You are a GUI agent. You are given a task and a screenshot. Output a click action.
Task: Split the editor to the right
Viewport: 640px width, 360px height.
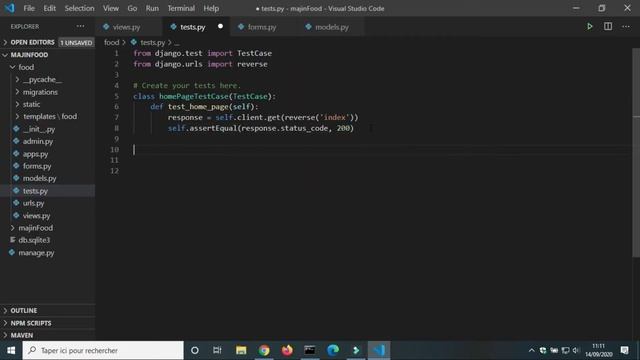pyautogui.click(x=608, y=27)
